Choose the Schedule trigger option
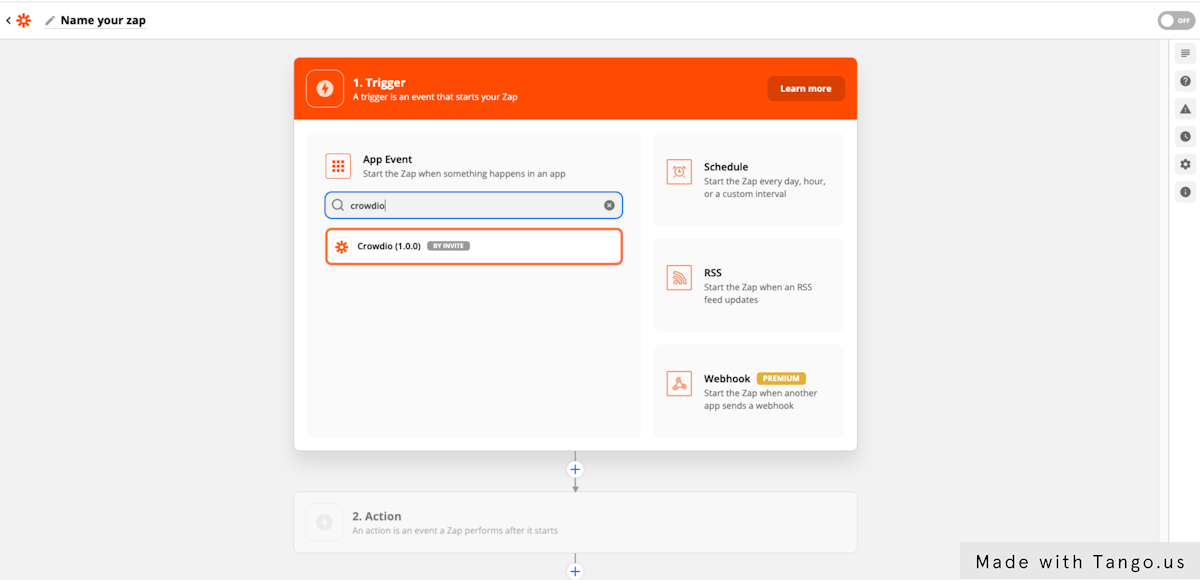The height and width of the screenshot is (580, 1200). [x=748, y=179]
